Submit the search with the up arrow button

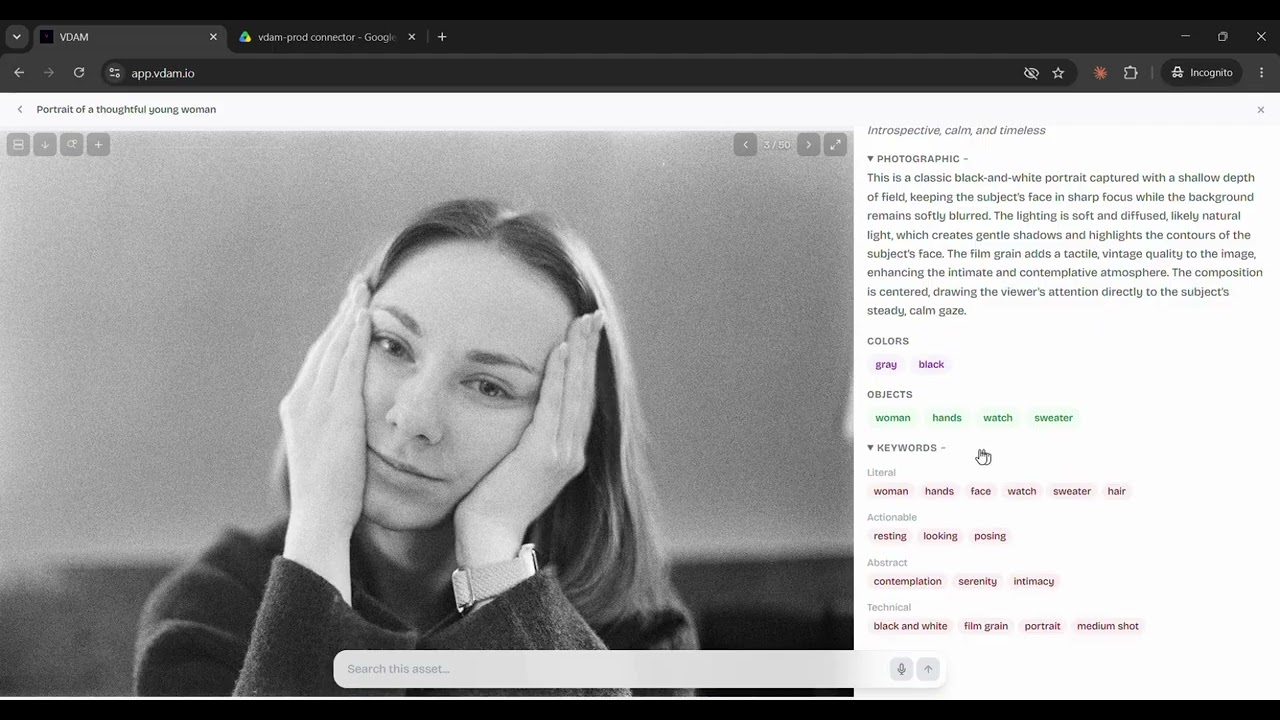tap(928, 669)
